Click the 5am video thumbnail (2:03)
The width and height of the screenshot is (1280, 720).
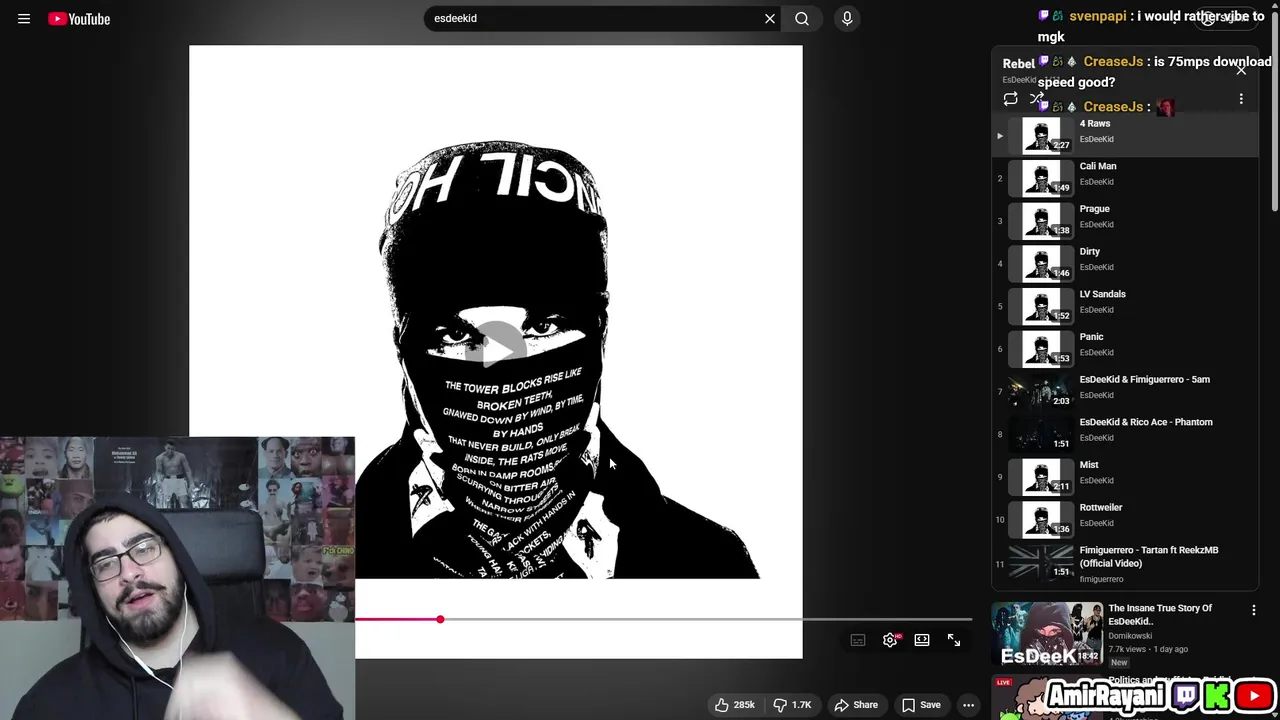point(1041,391)
